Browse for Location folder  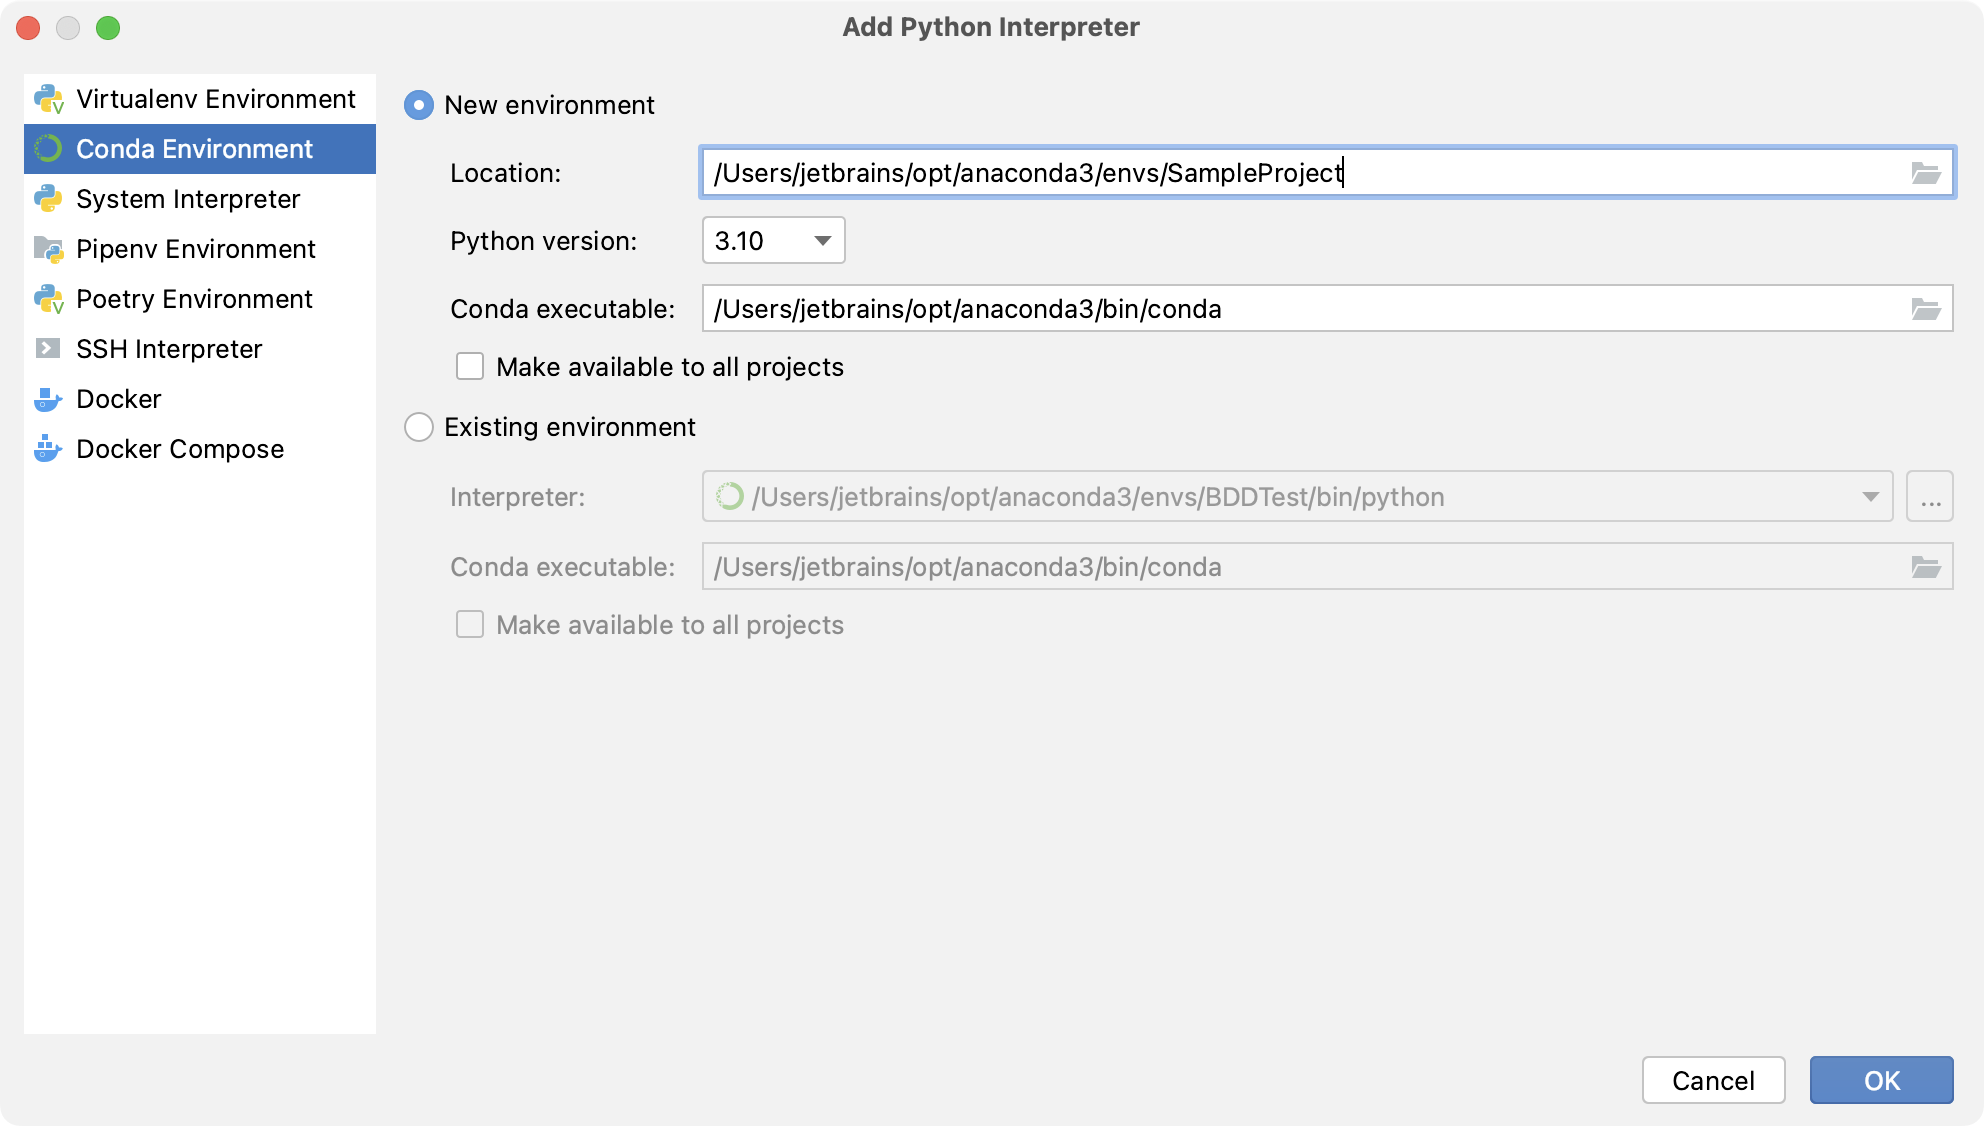(1925, 173)
